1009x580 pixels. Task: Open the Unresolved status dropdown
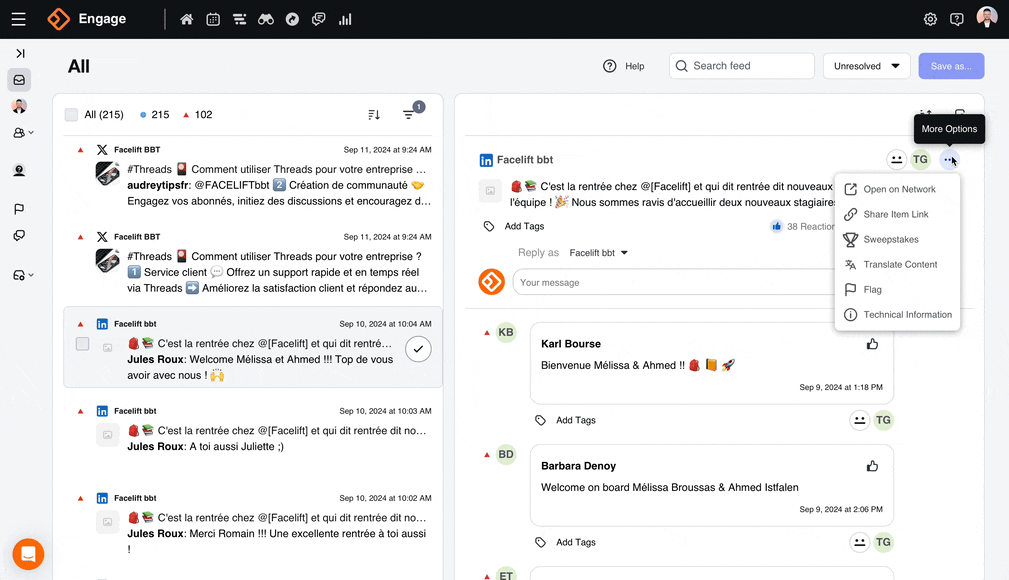click(x=866, y=66)
